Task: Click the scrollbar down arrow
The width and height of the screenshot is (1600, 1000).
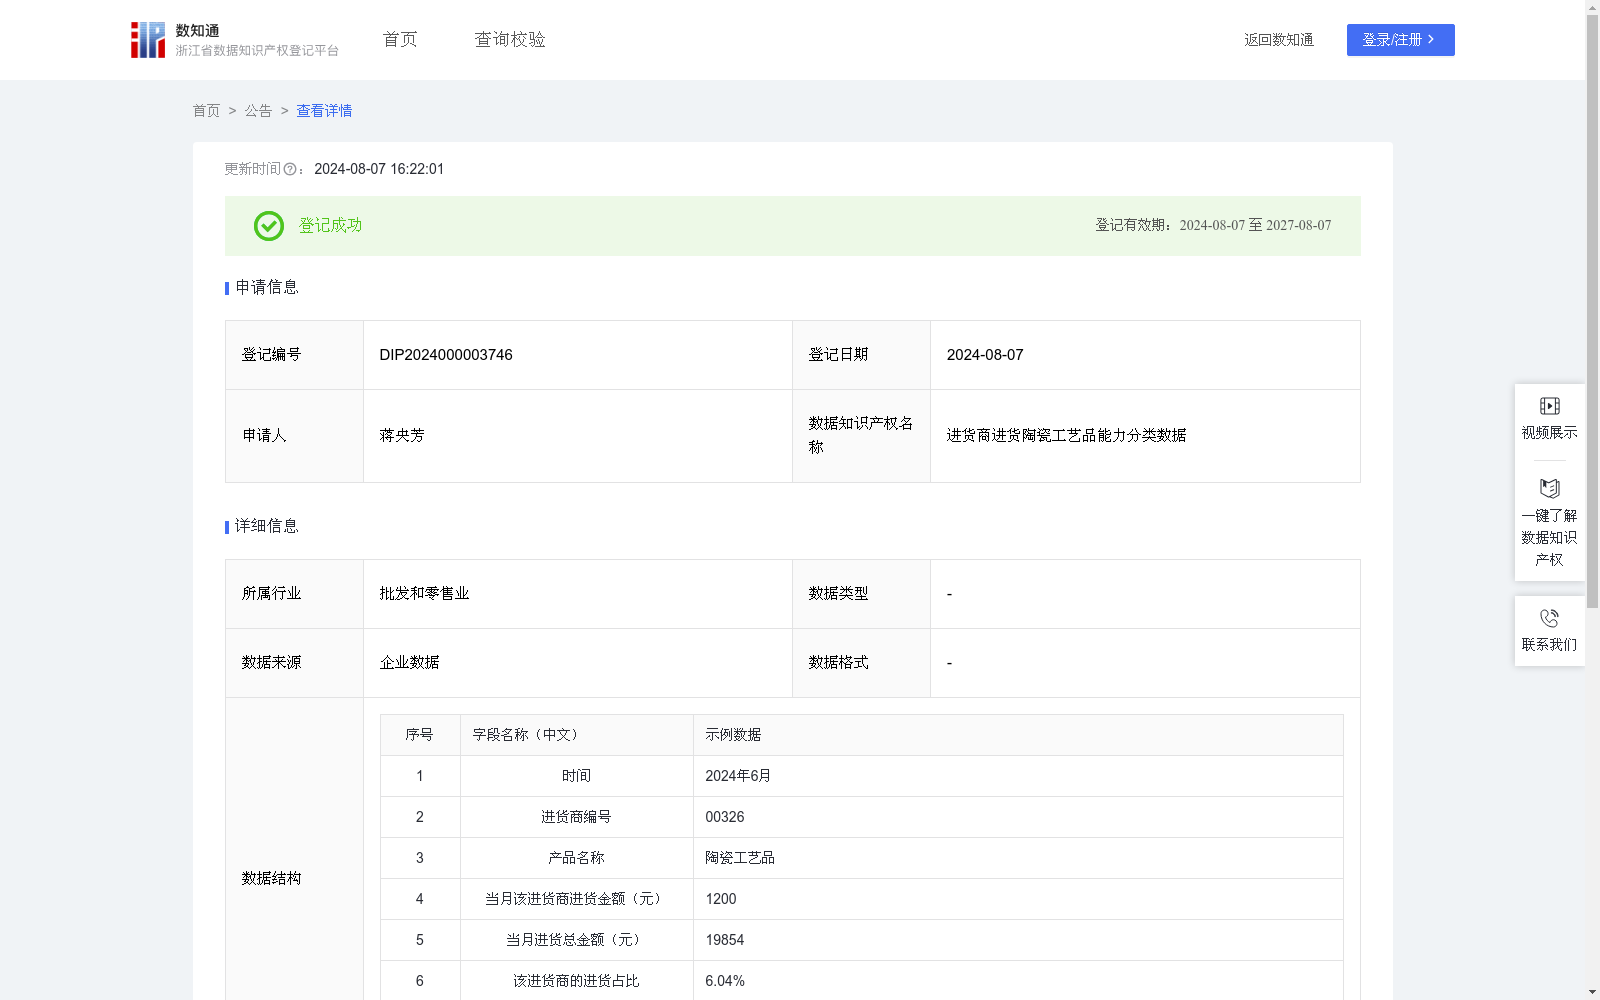Action: (1593, 993)
